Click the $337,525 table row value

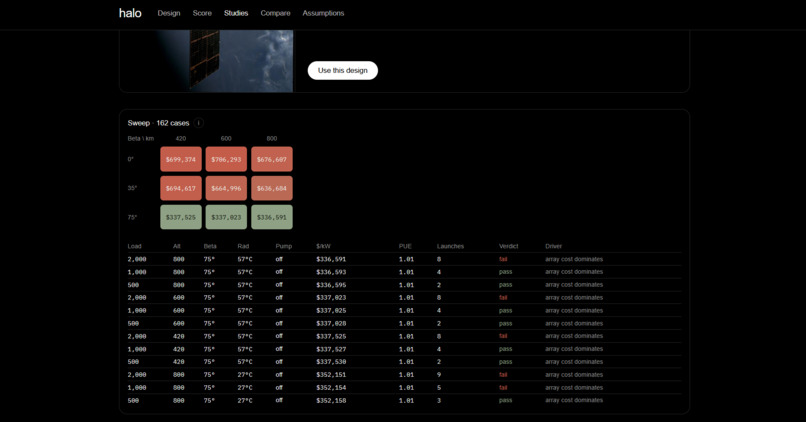tap(331, 336)
